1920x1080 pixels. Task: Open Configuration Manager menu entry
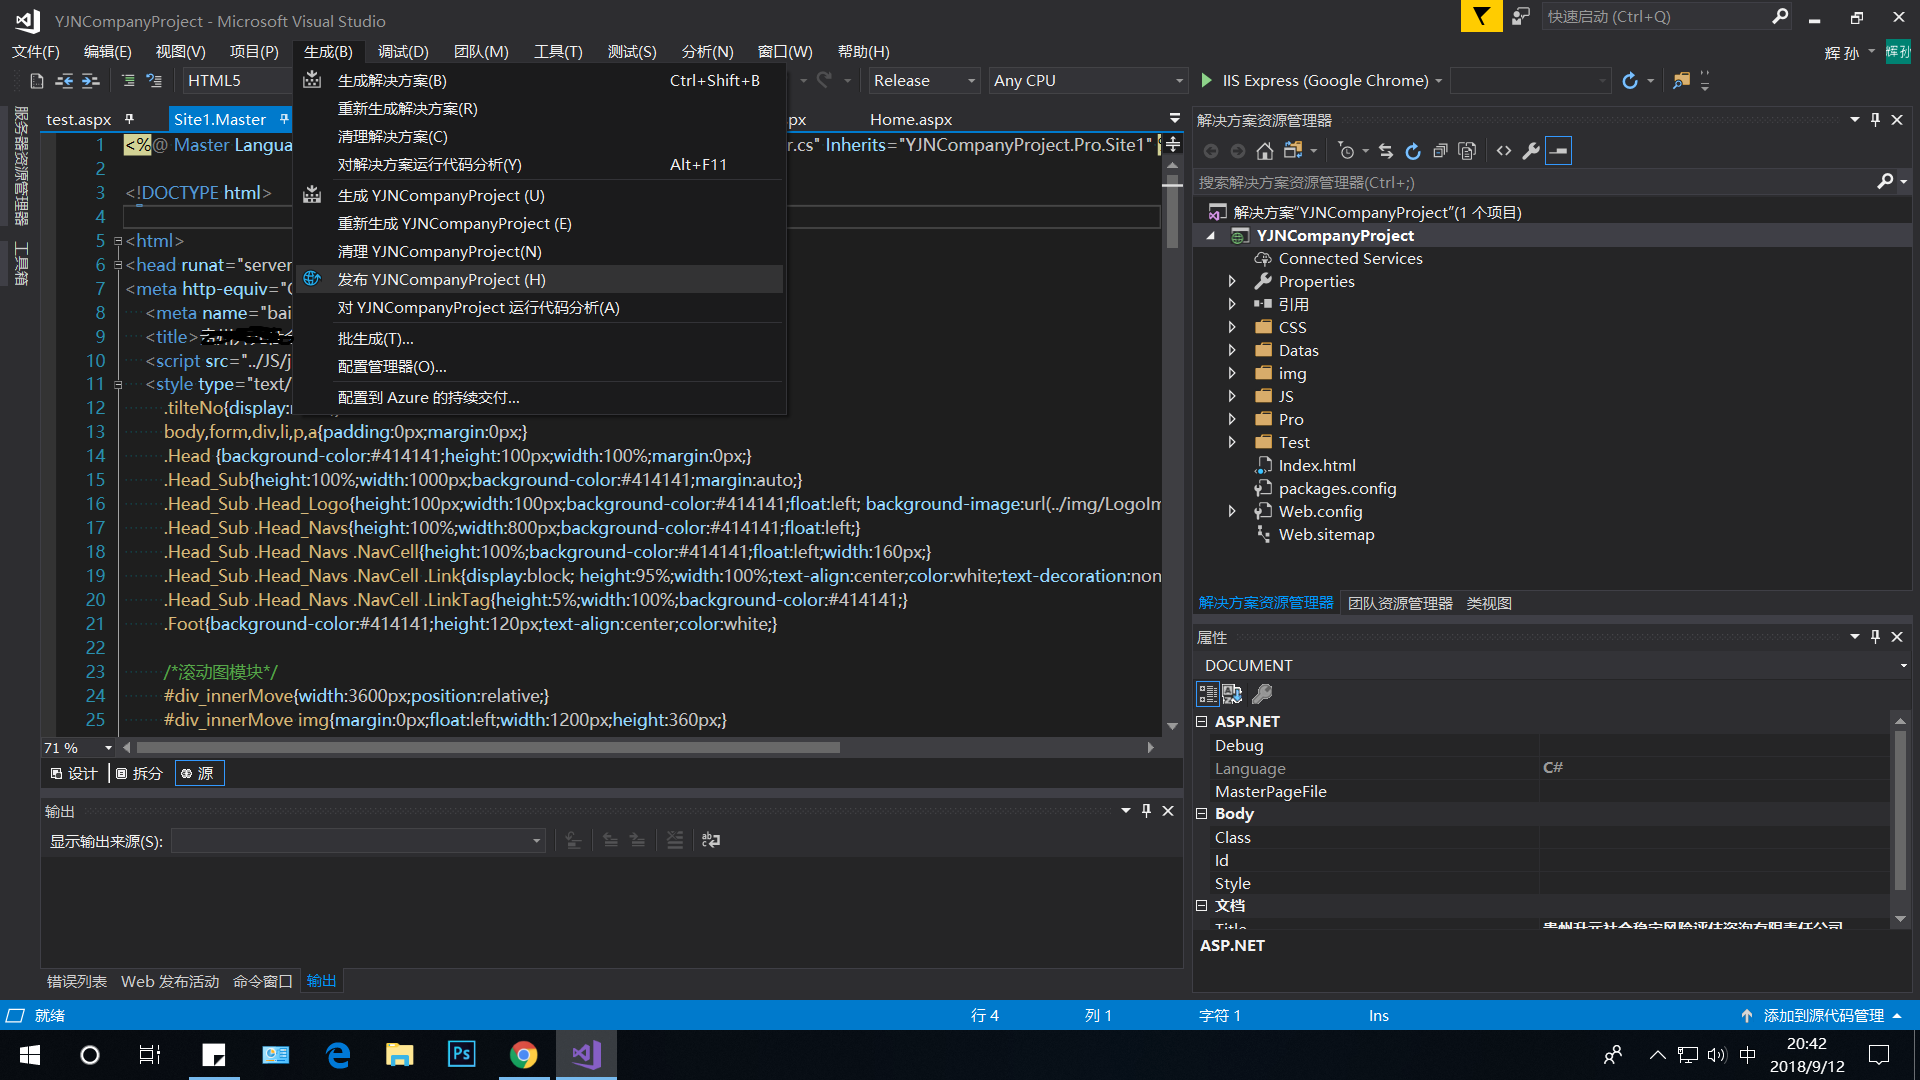pyautogui.click(x=540, y=367)
